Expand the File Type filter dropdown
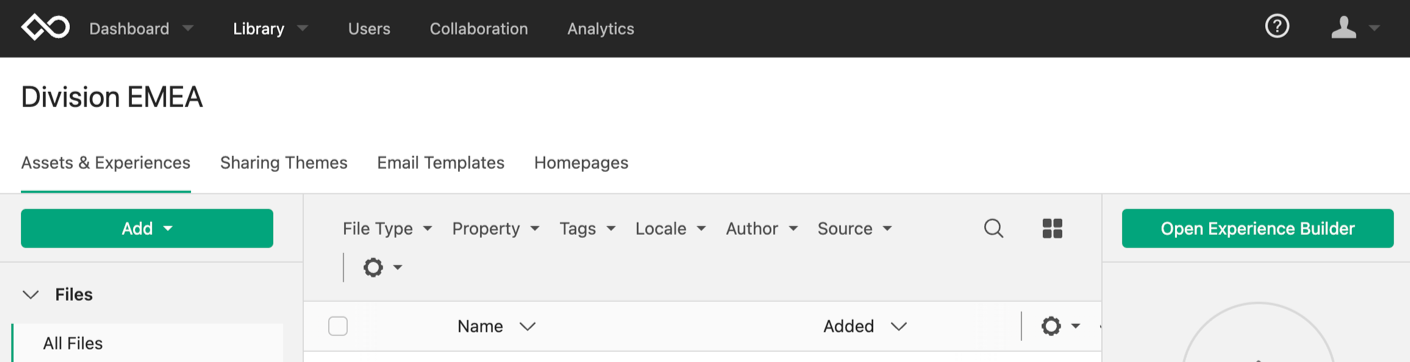 pos(387,228)
